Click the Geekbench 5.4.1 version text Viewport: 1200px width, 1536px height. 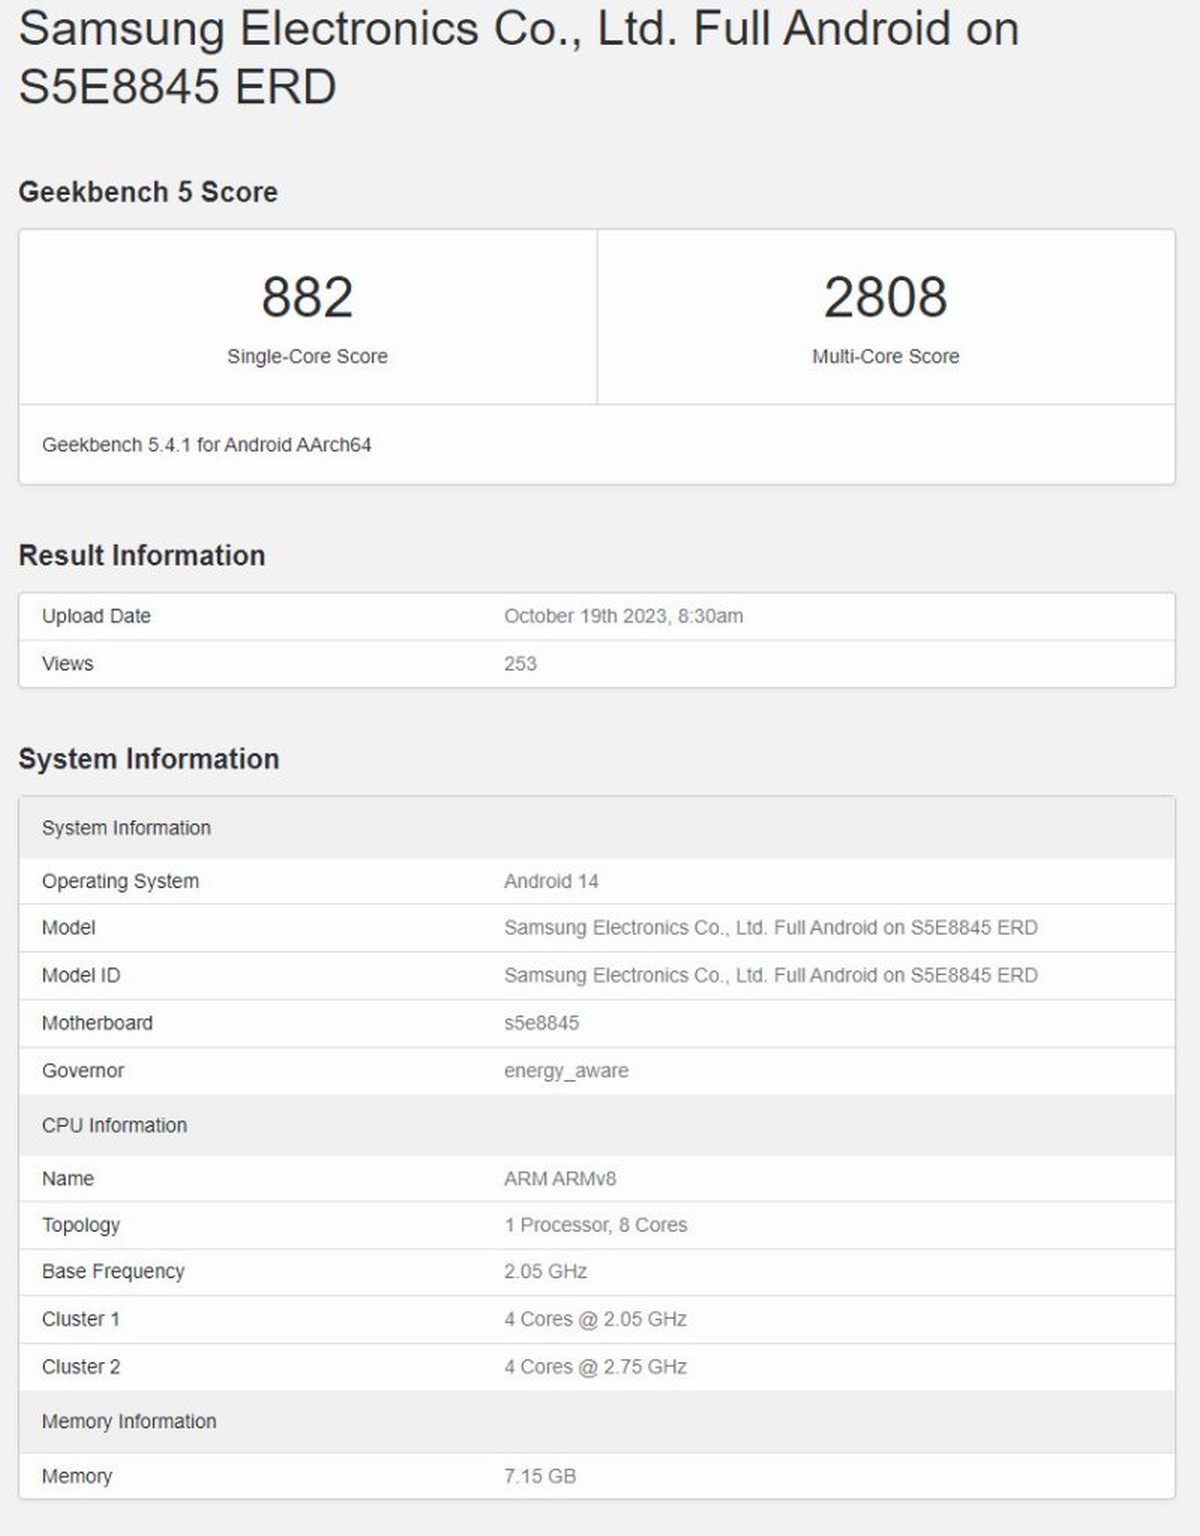tap(208, 446)
